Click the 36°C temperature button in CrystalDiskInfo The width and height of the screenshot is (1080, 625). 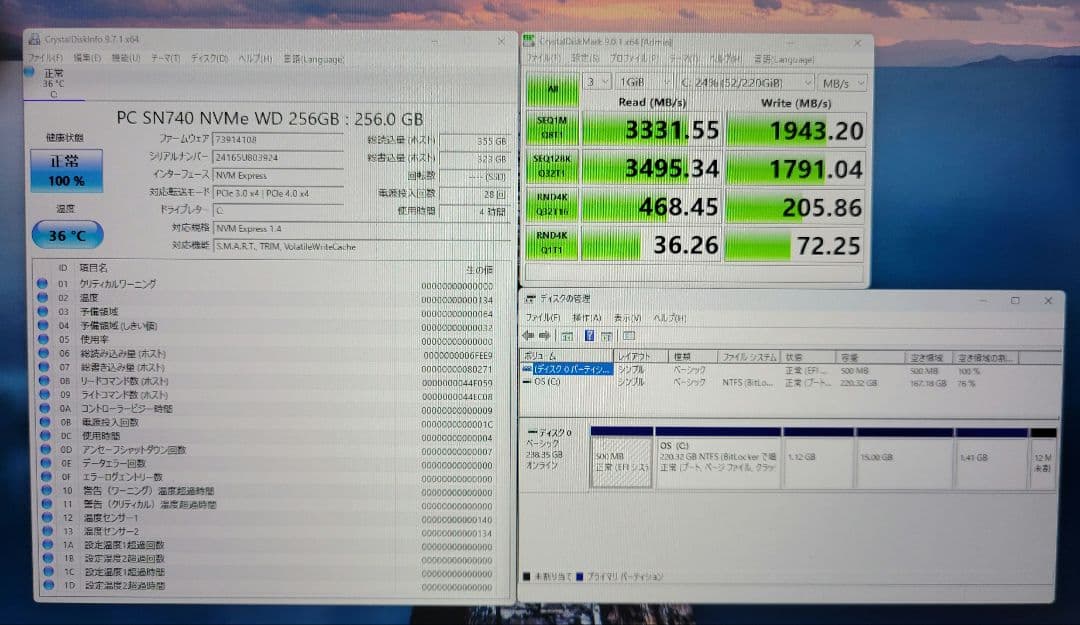tap(66, 235)
